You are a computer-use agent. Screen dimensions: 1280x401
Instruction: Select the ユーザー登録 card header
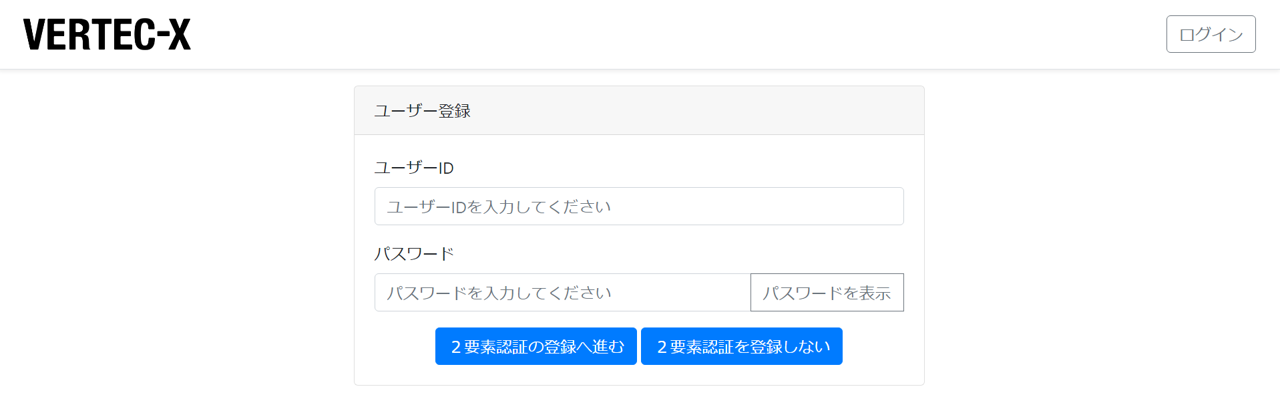639,110
